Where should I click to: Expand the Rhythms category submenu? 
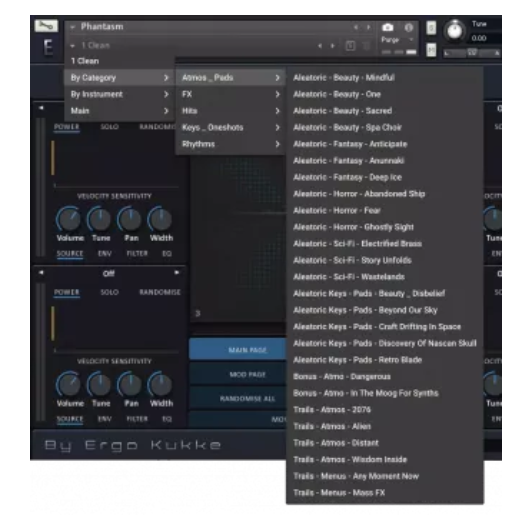coord(231,144)
